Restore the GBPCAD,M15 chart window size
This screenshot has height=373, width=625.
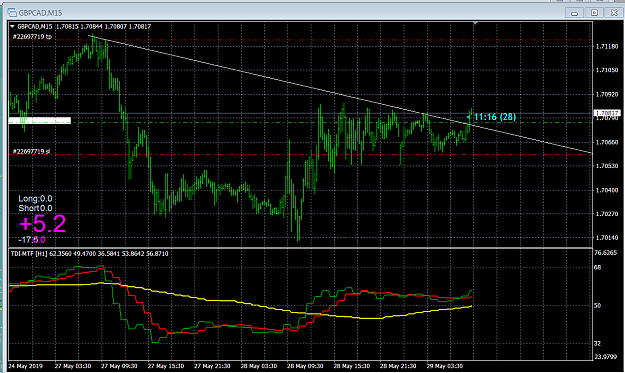pyautogui.click(x=594, y=13)
